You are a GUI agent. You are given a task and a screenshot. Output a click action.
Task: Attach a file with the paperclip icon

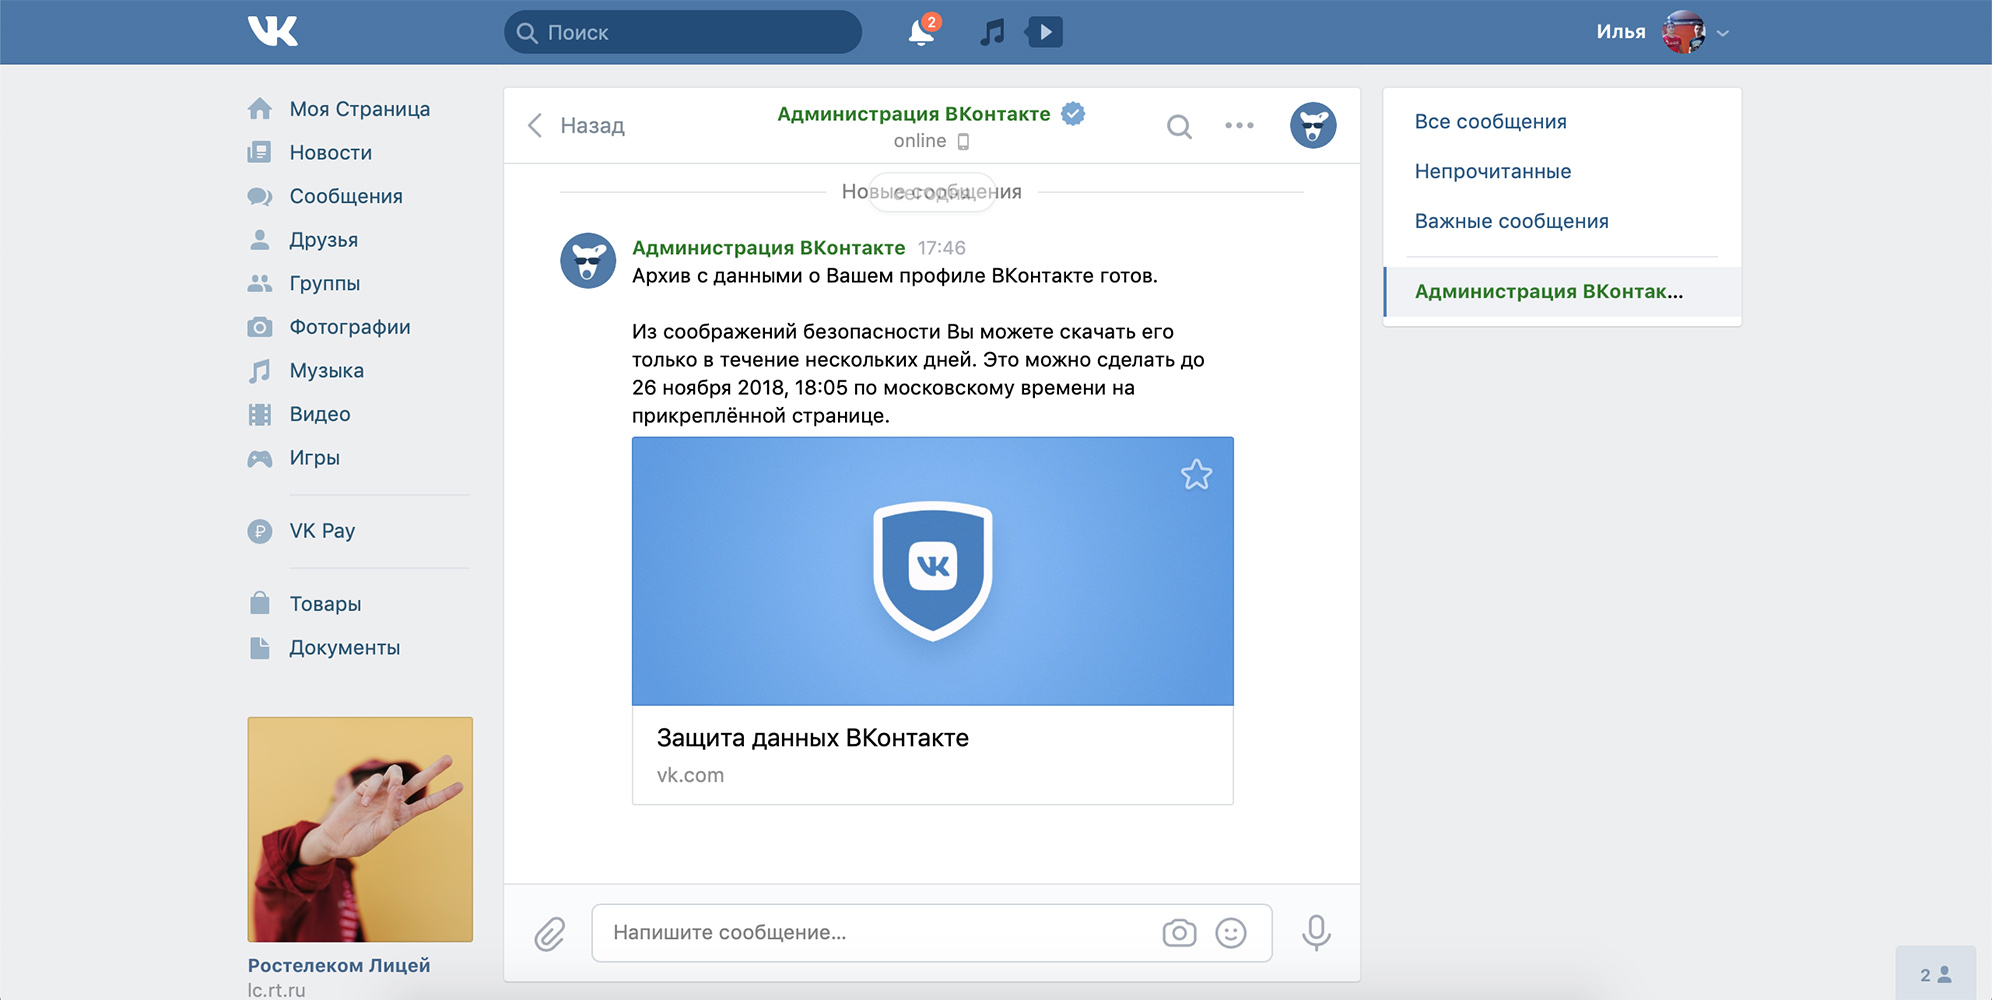(x=549, y=934)
